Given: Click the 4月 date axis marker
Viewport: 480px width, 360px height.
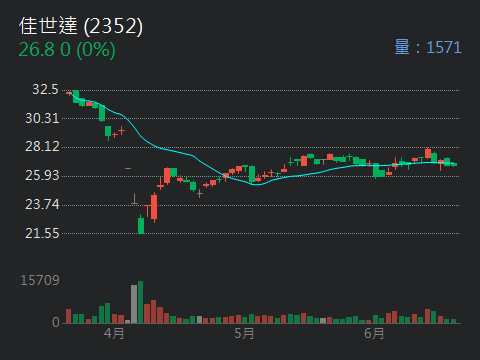Looking at the screenshot, I should (114, 333).
